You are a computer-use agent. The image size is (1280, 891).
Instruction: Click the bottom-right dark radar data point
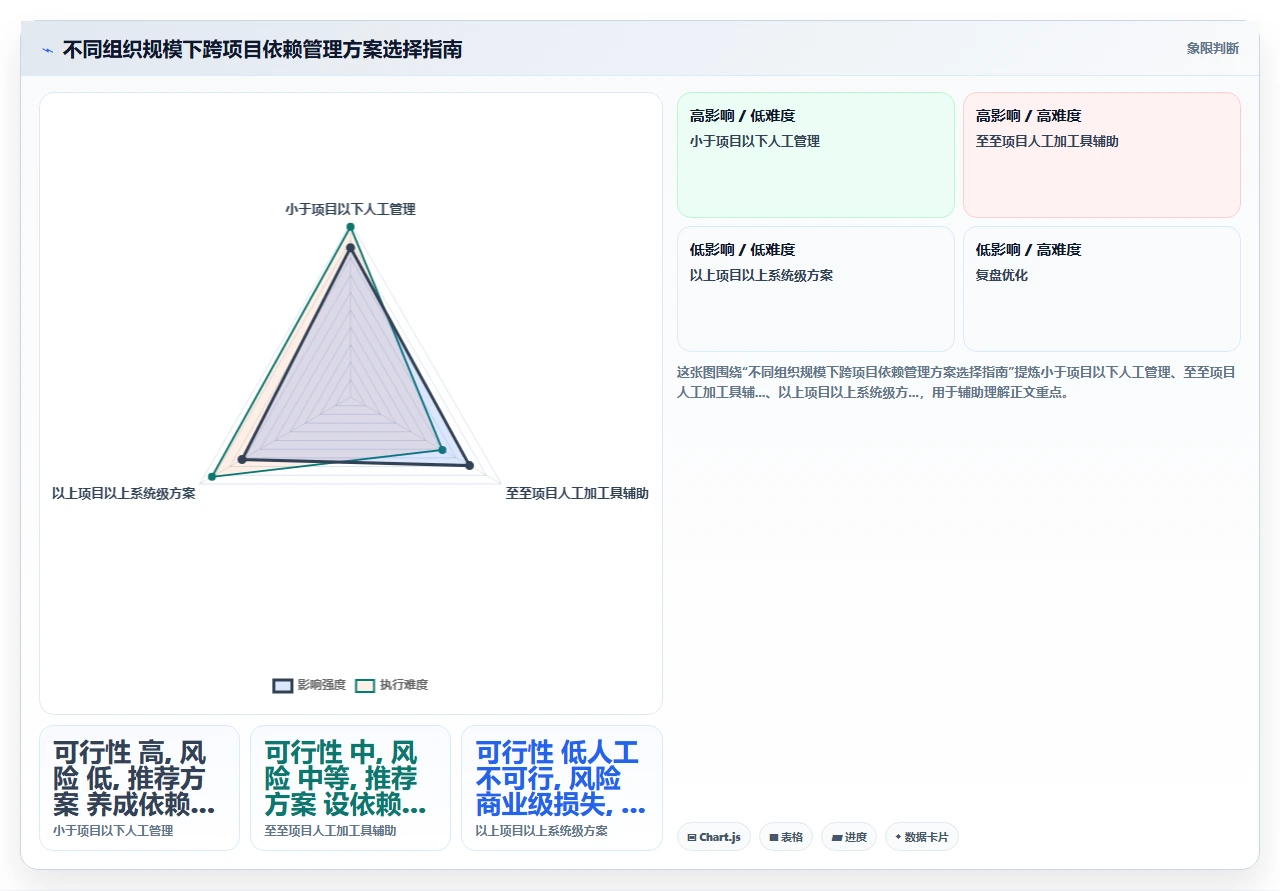pos(469,465)
